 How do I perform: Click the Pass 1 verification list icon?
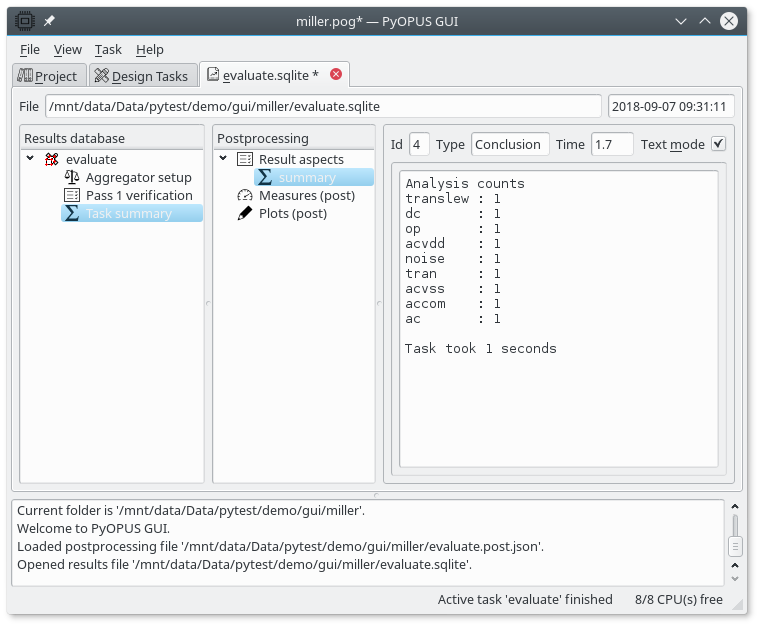72,195
